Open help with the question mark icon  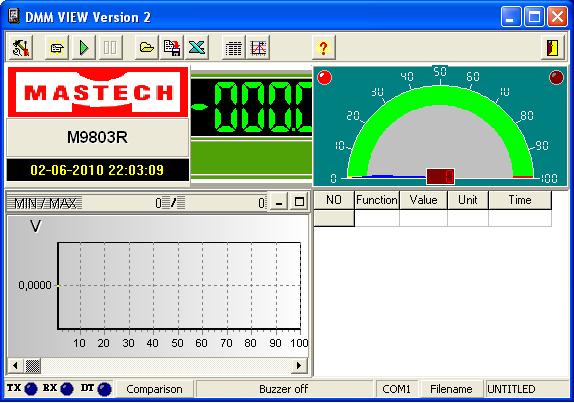pos(323,47)
